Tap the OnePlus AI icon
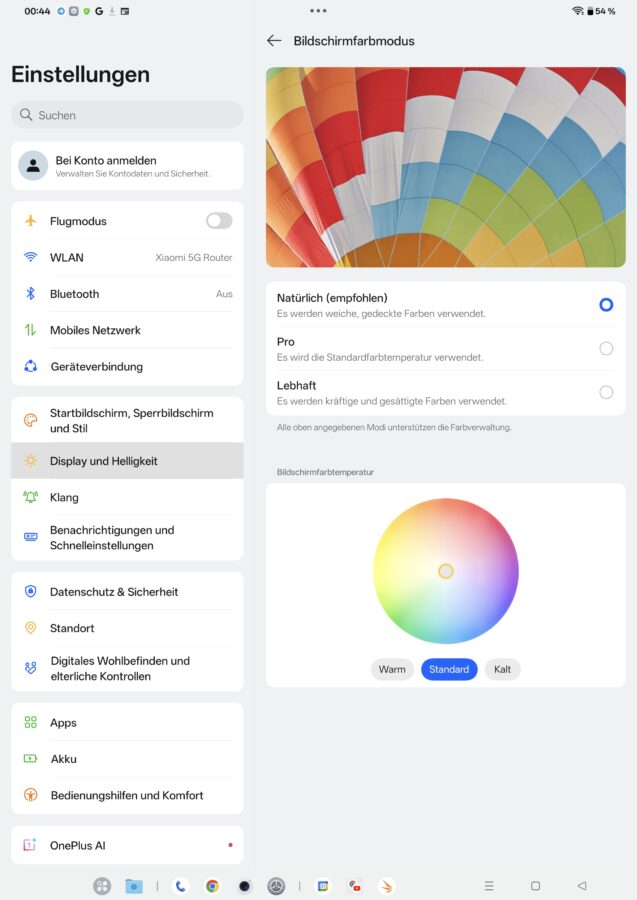 pos(30,845)
